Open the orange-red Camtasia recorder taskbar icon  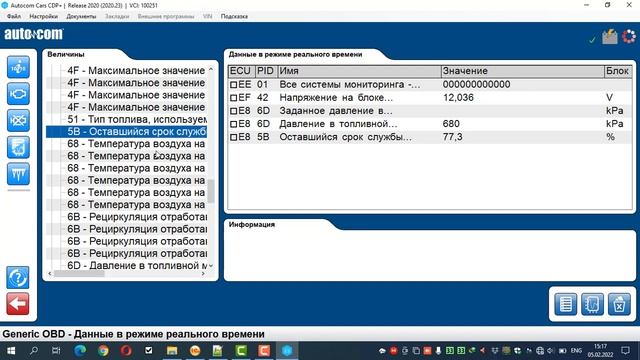(264, 351)
